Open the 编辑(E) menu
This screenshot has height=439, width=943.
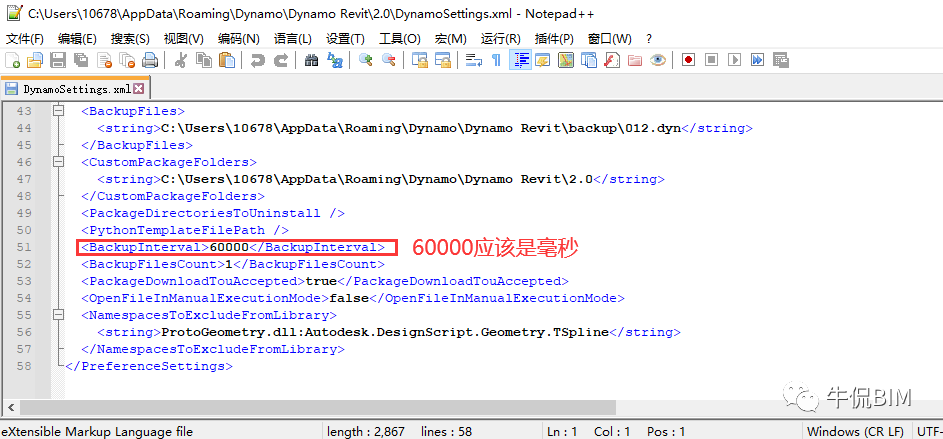click(x=77, y=39)
